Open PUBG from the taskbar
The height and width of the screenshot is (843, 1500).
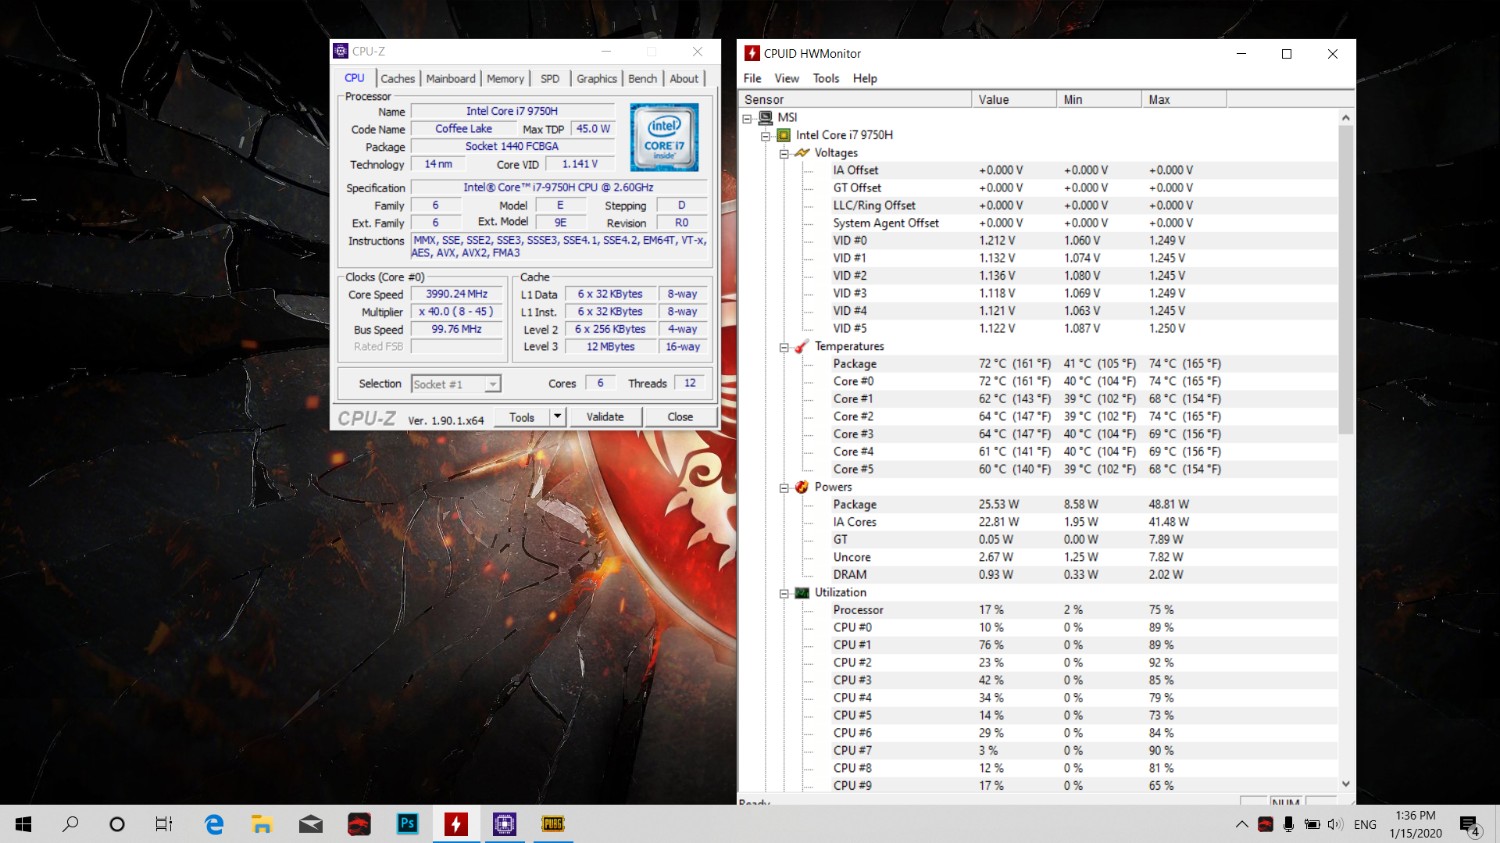click(x=553, y=824)
